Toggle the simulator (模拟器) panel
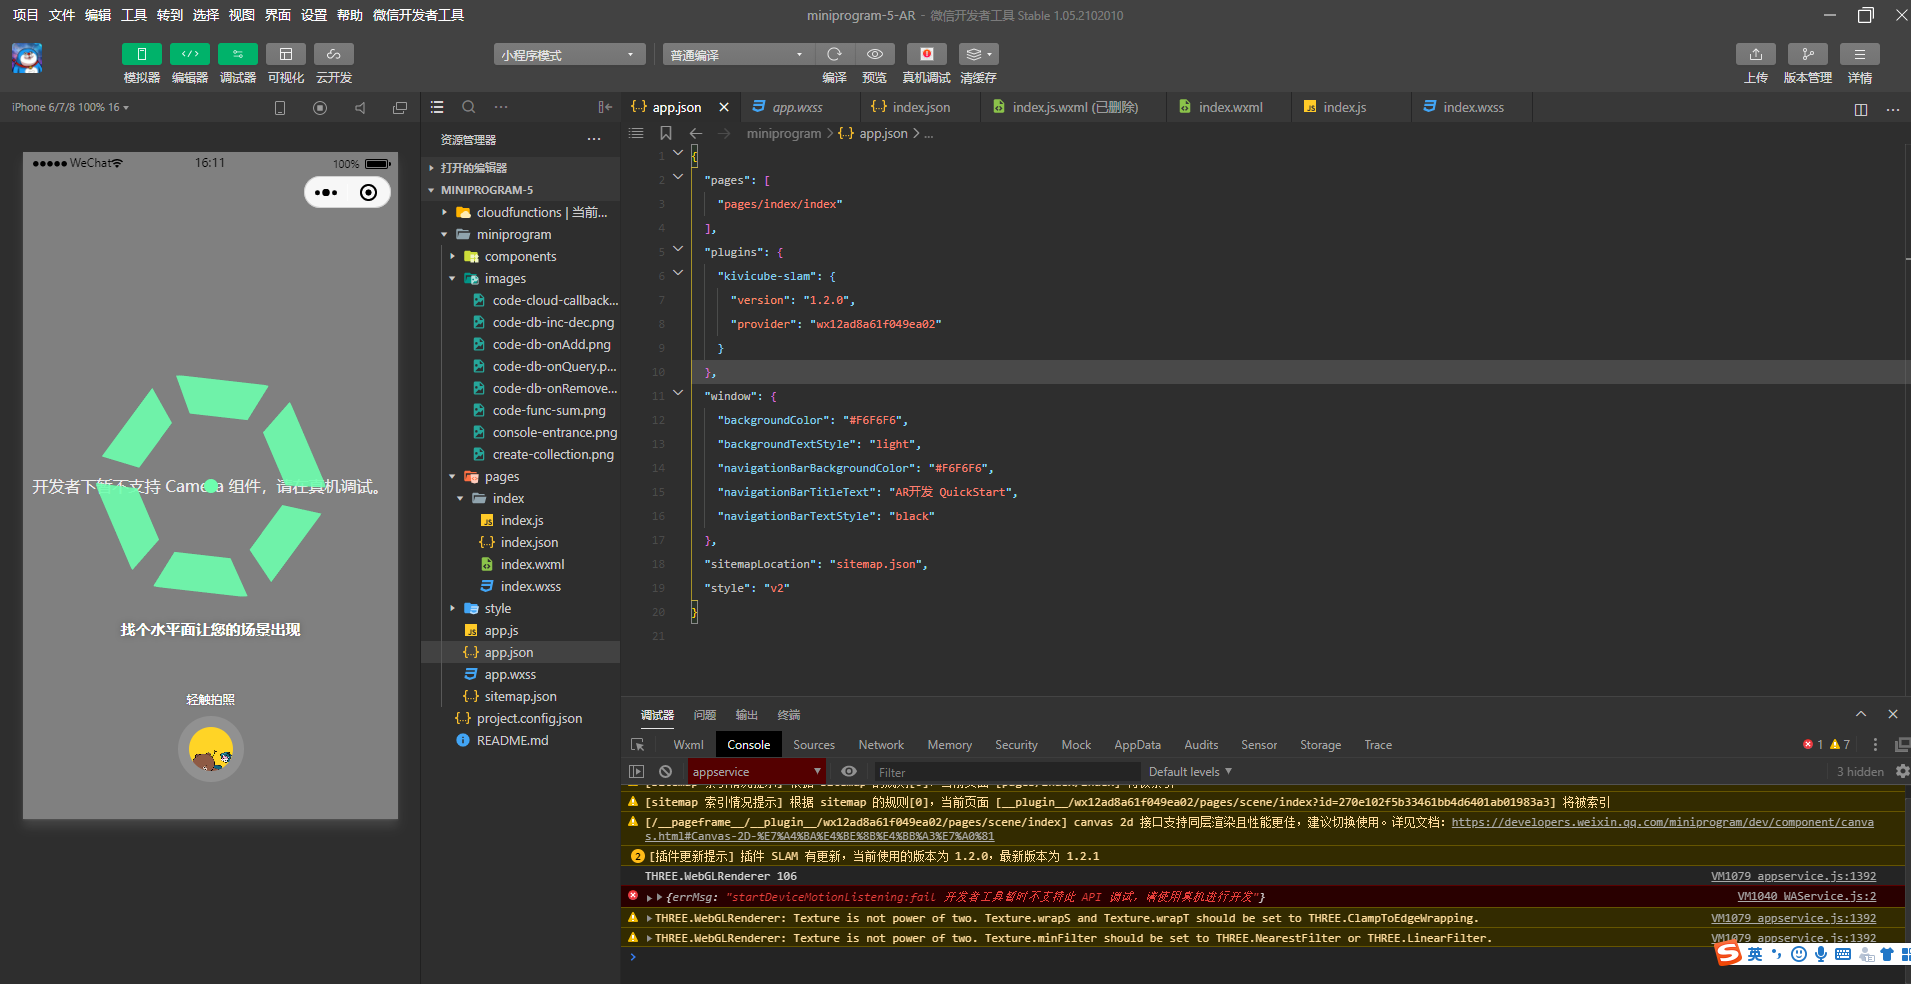 [141, 54]
